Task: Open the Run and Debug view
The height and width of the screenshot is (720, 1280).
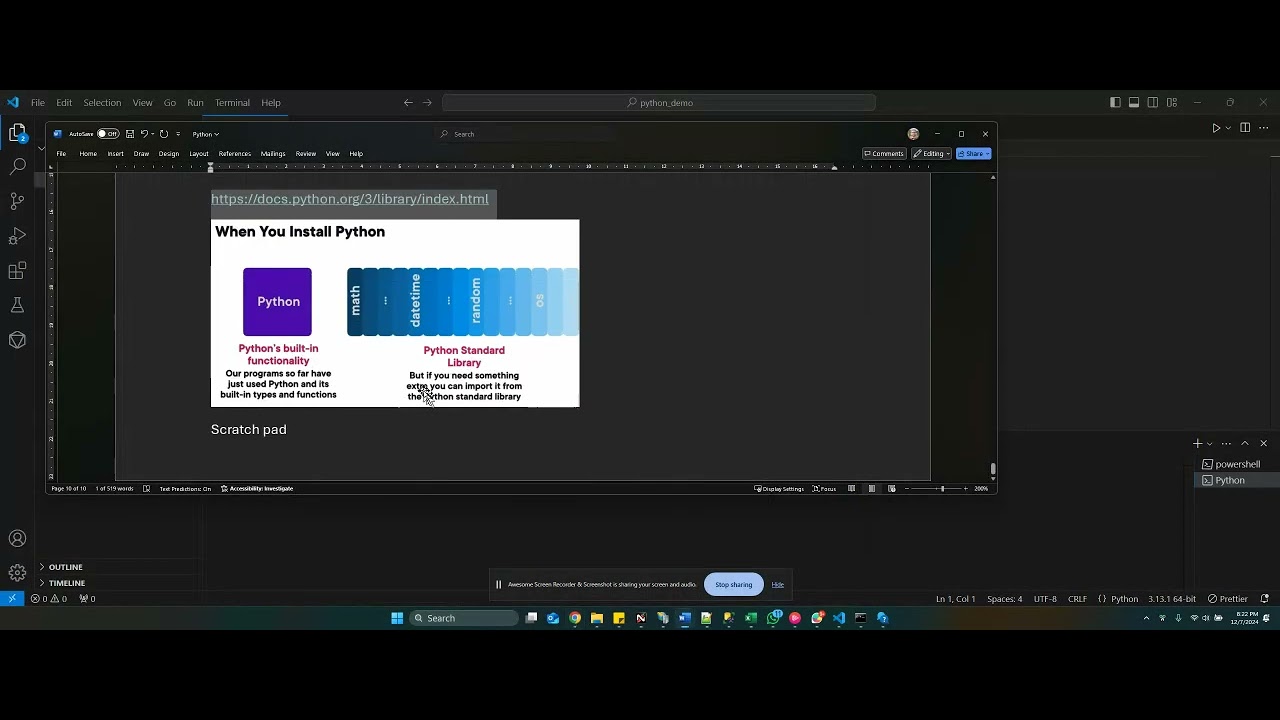Action: pyautogui.click(x=17, y=236)
